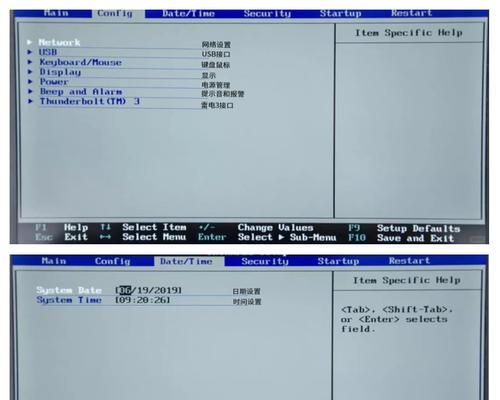Select the System Time value field
Image resolution: width=500 pixels, height=400 pixels.
tap(142, 300)
